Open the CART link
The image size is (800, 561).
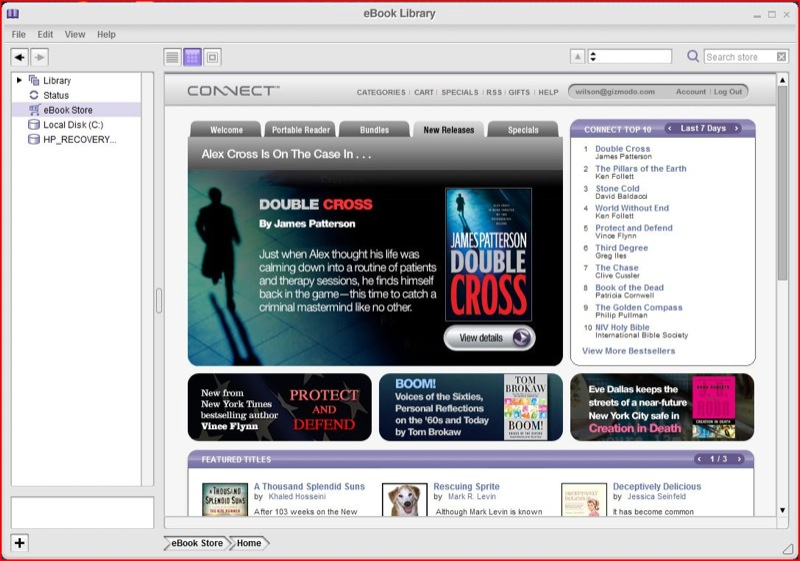(423, 92)
